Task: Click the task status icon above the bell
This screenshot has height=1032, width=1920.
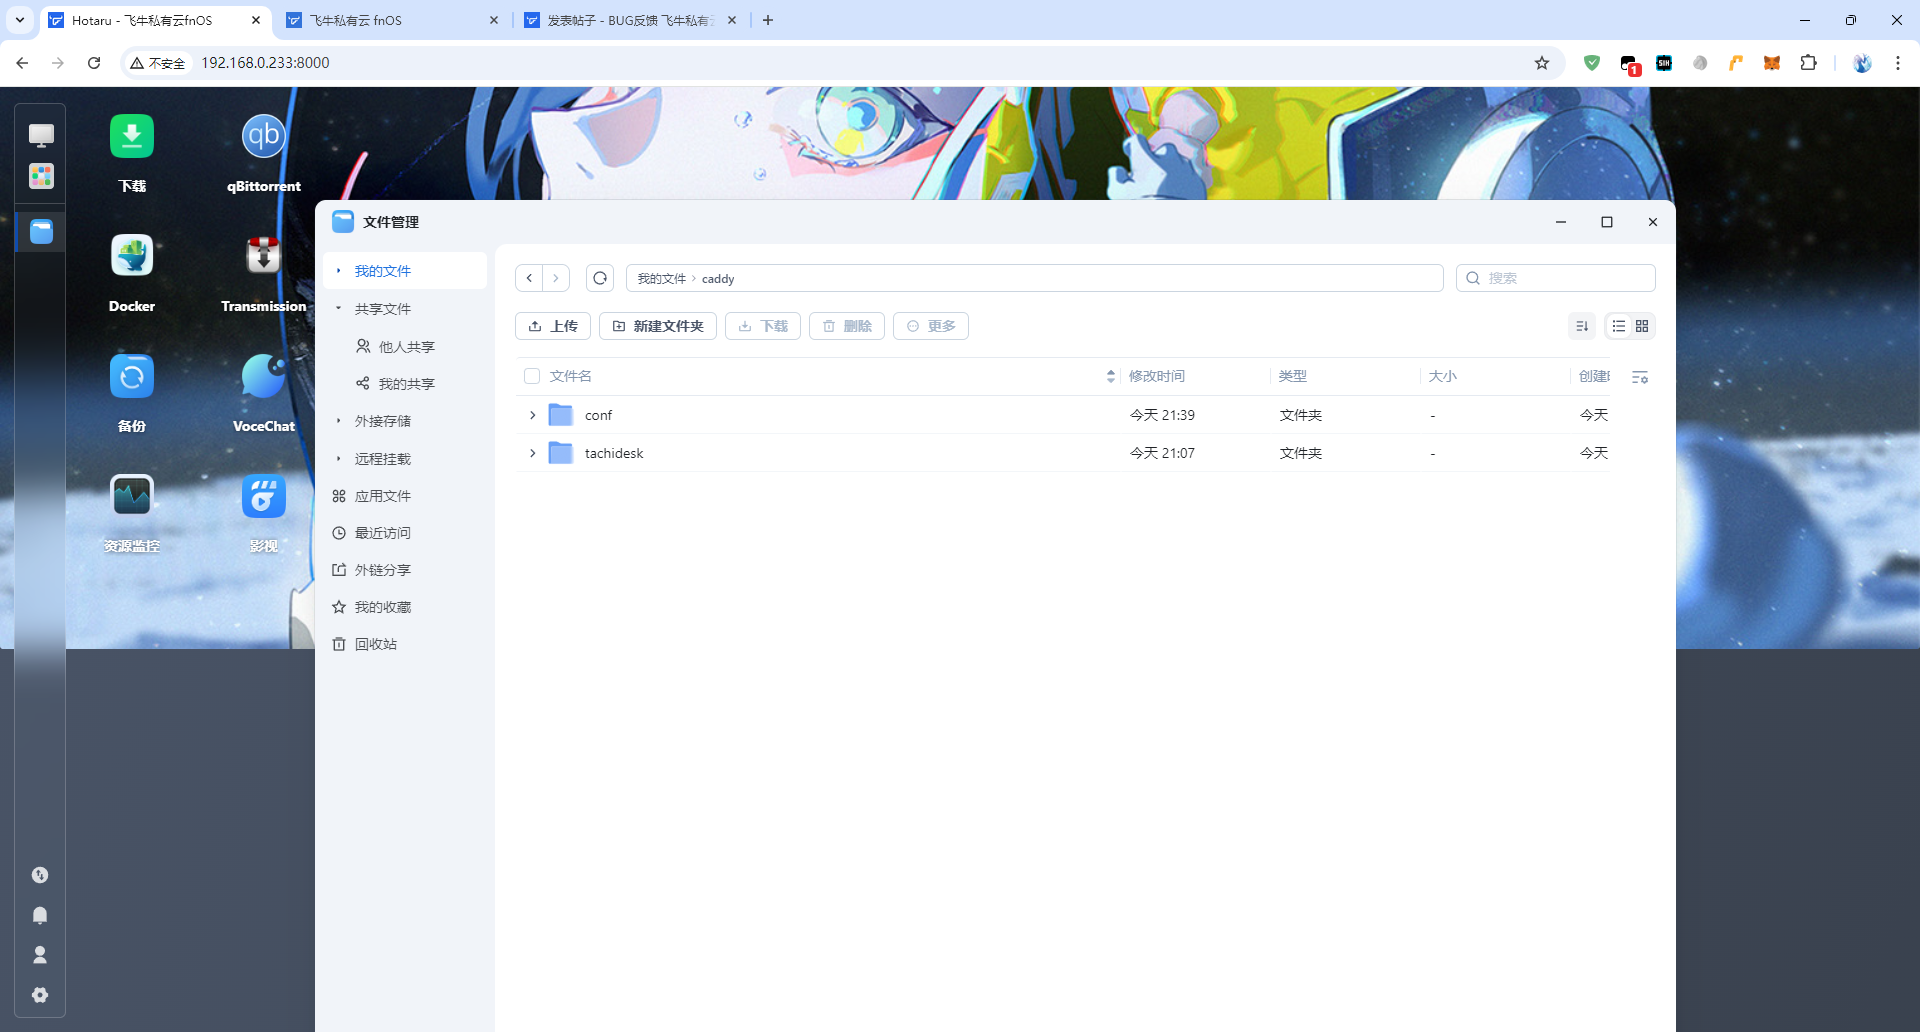Action: pyautogui.click(x=40, y=875)
